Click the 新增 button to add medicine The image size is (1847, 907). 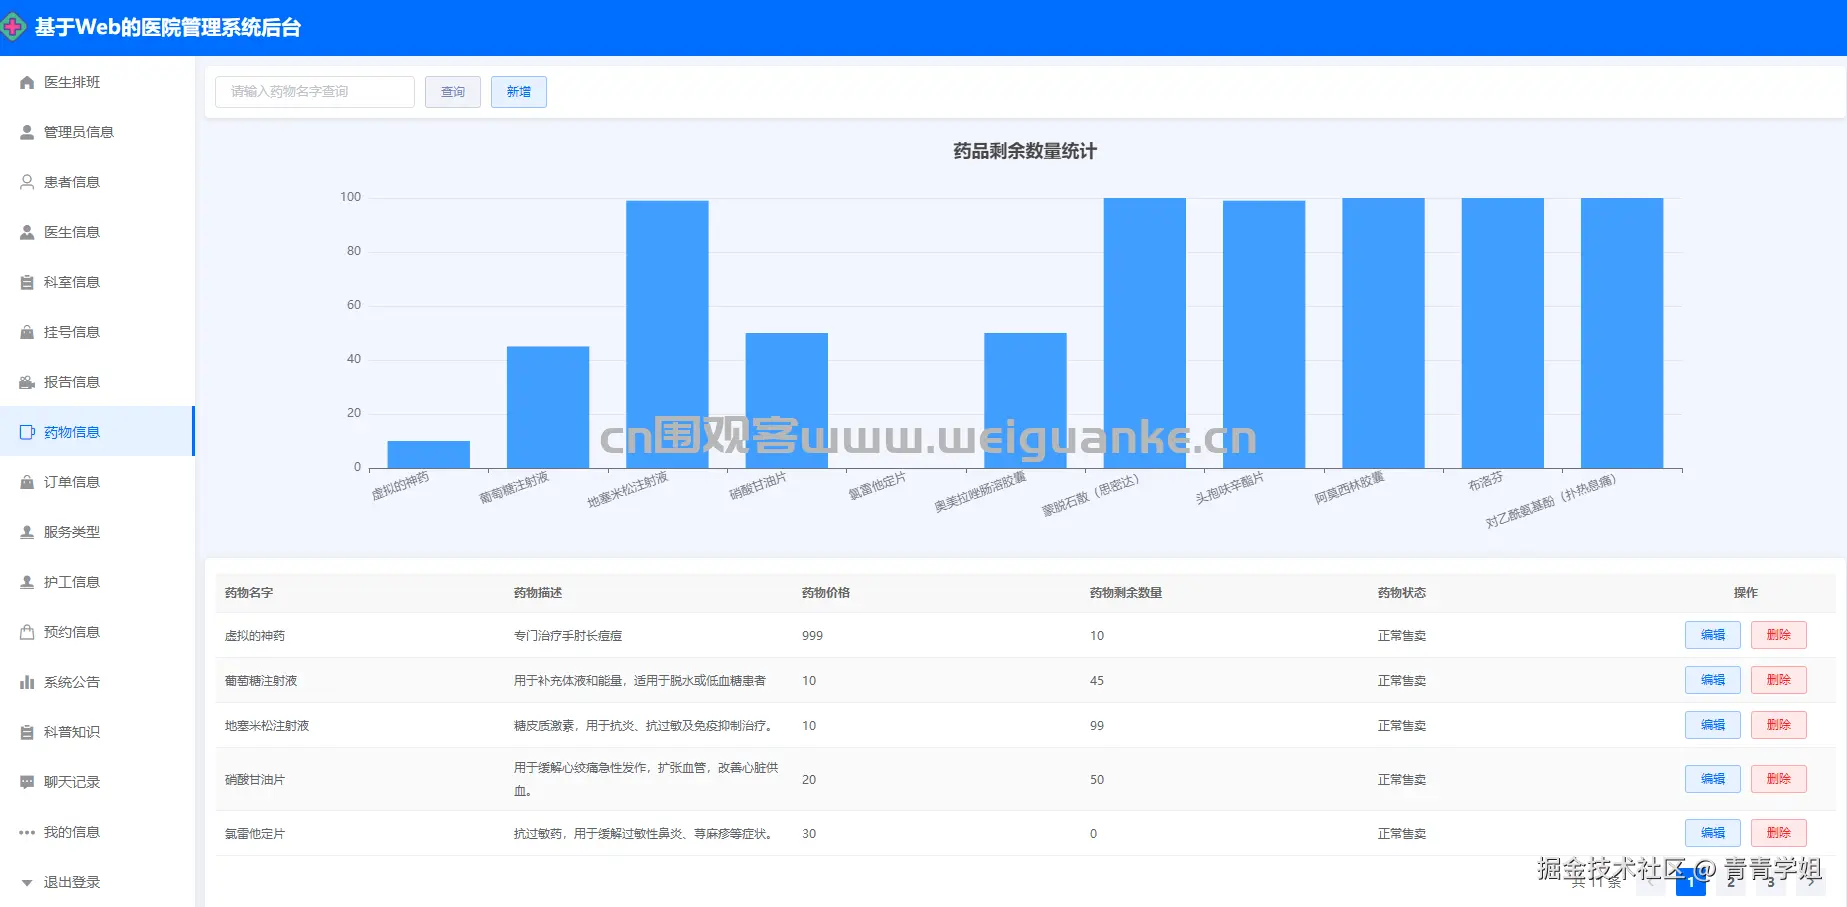click(x=519, y=92)
